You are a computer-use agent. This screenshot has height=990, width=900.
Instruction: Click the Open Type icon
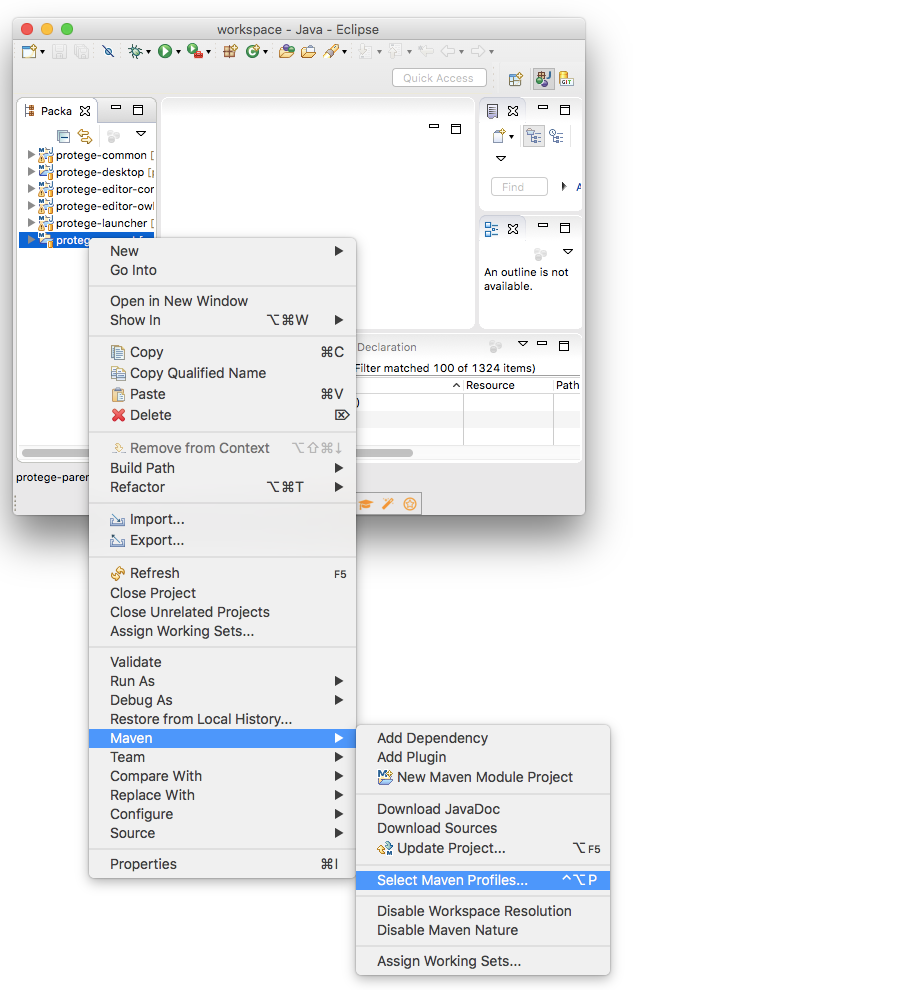tap(287, 51)
